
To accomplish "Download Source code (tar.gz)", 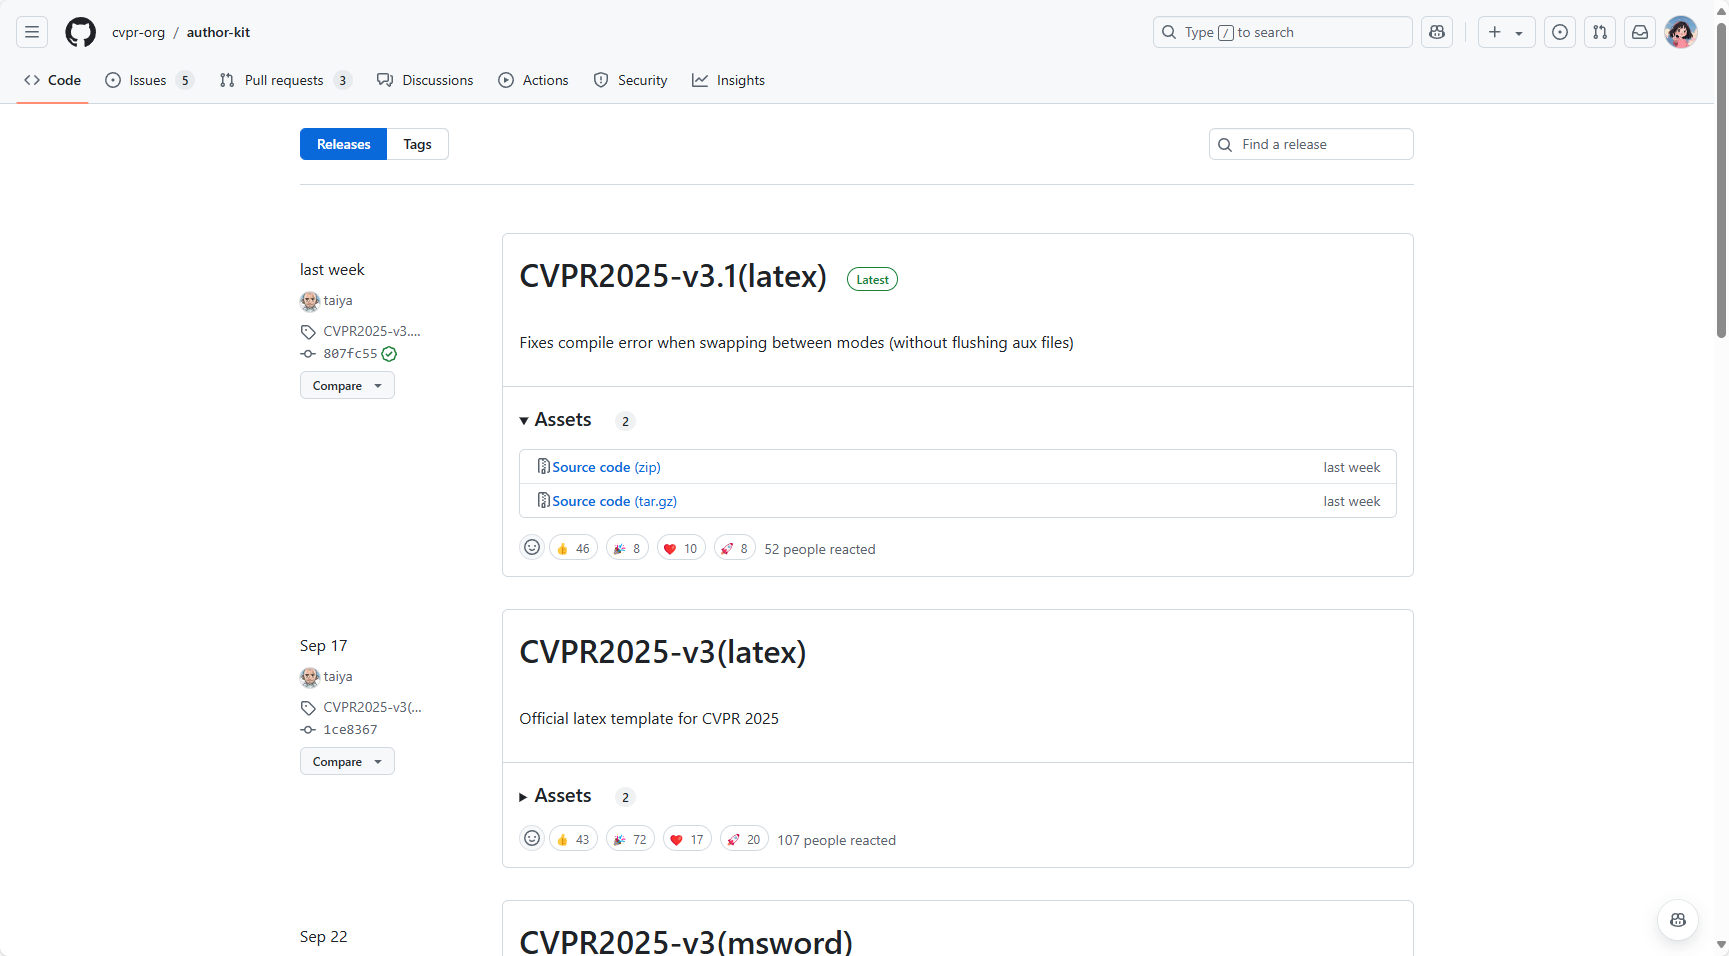I will point(614,501).
